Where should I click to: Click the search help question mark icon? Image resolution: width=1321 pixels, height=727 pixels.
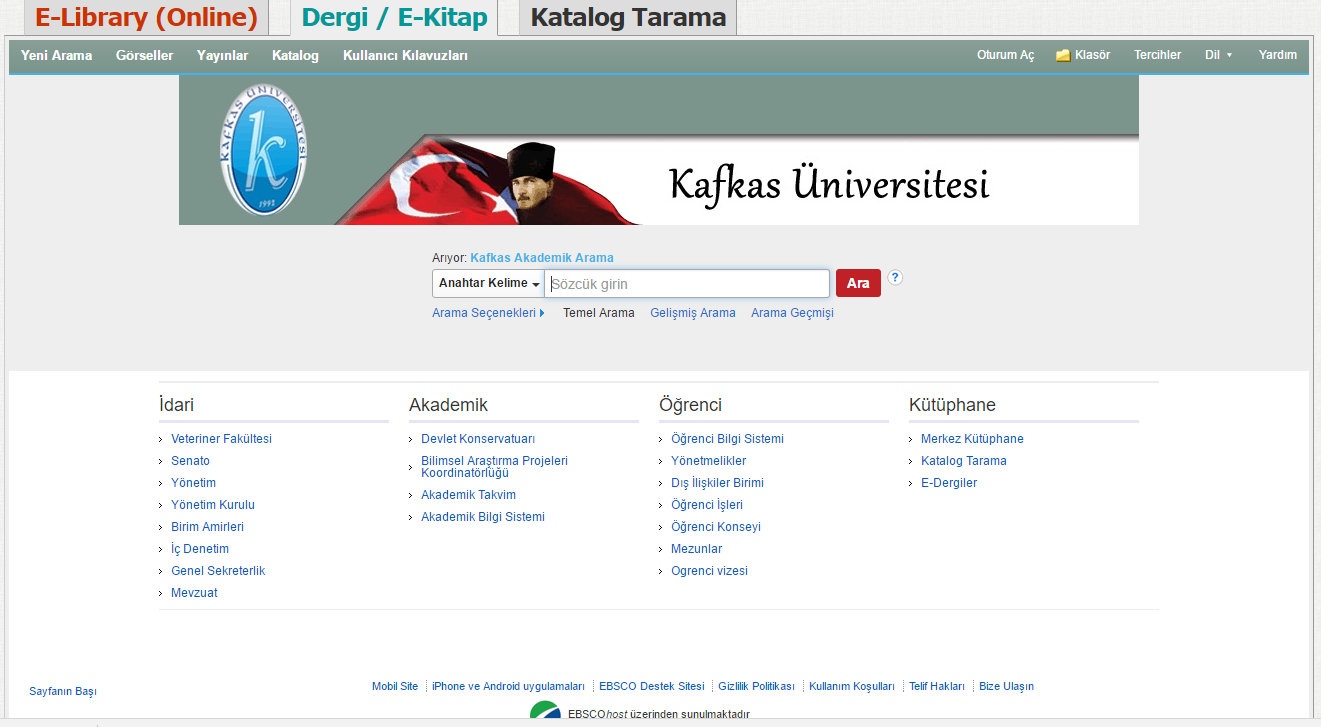coord(895,278)
